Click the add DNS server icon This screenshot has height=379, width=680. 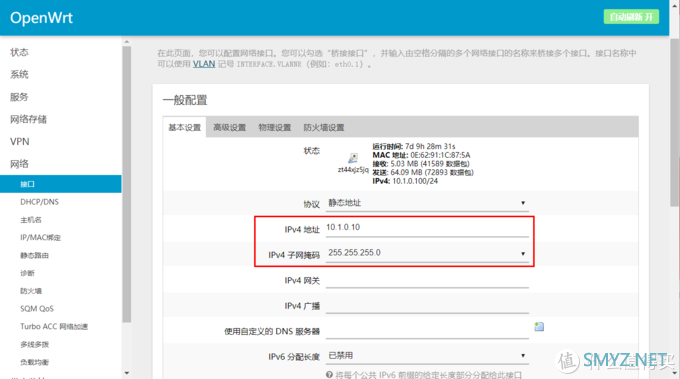(x=539, y=327)
